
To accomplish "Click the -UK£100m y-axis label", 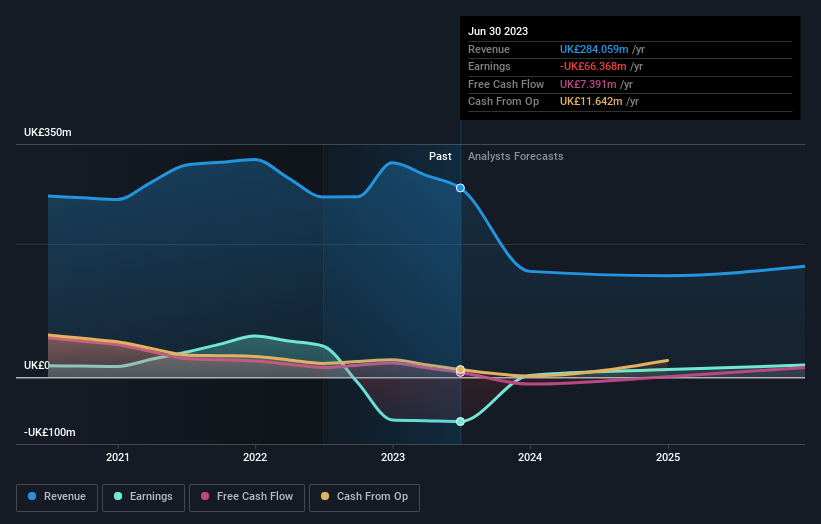I will [x=50, y=432].
